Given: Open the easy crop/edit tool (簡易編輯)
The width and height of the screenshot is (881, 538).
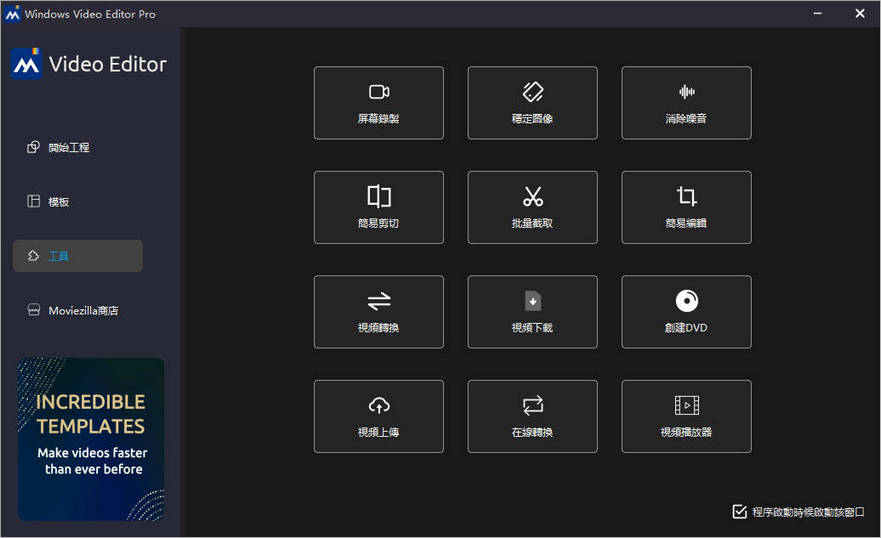Looking at the screenshot, I should pyautogui.click(x=686, y=207).
